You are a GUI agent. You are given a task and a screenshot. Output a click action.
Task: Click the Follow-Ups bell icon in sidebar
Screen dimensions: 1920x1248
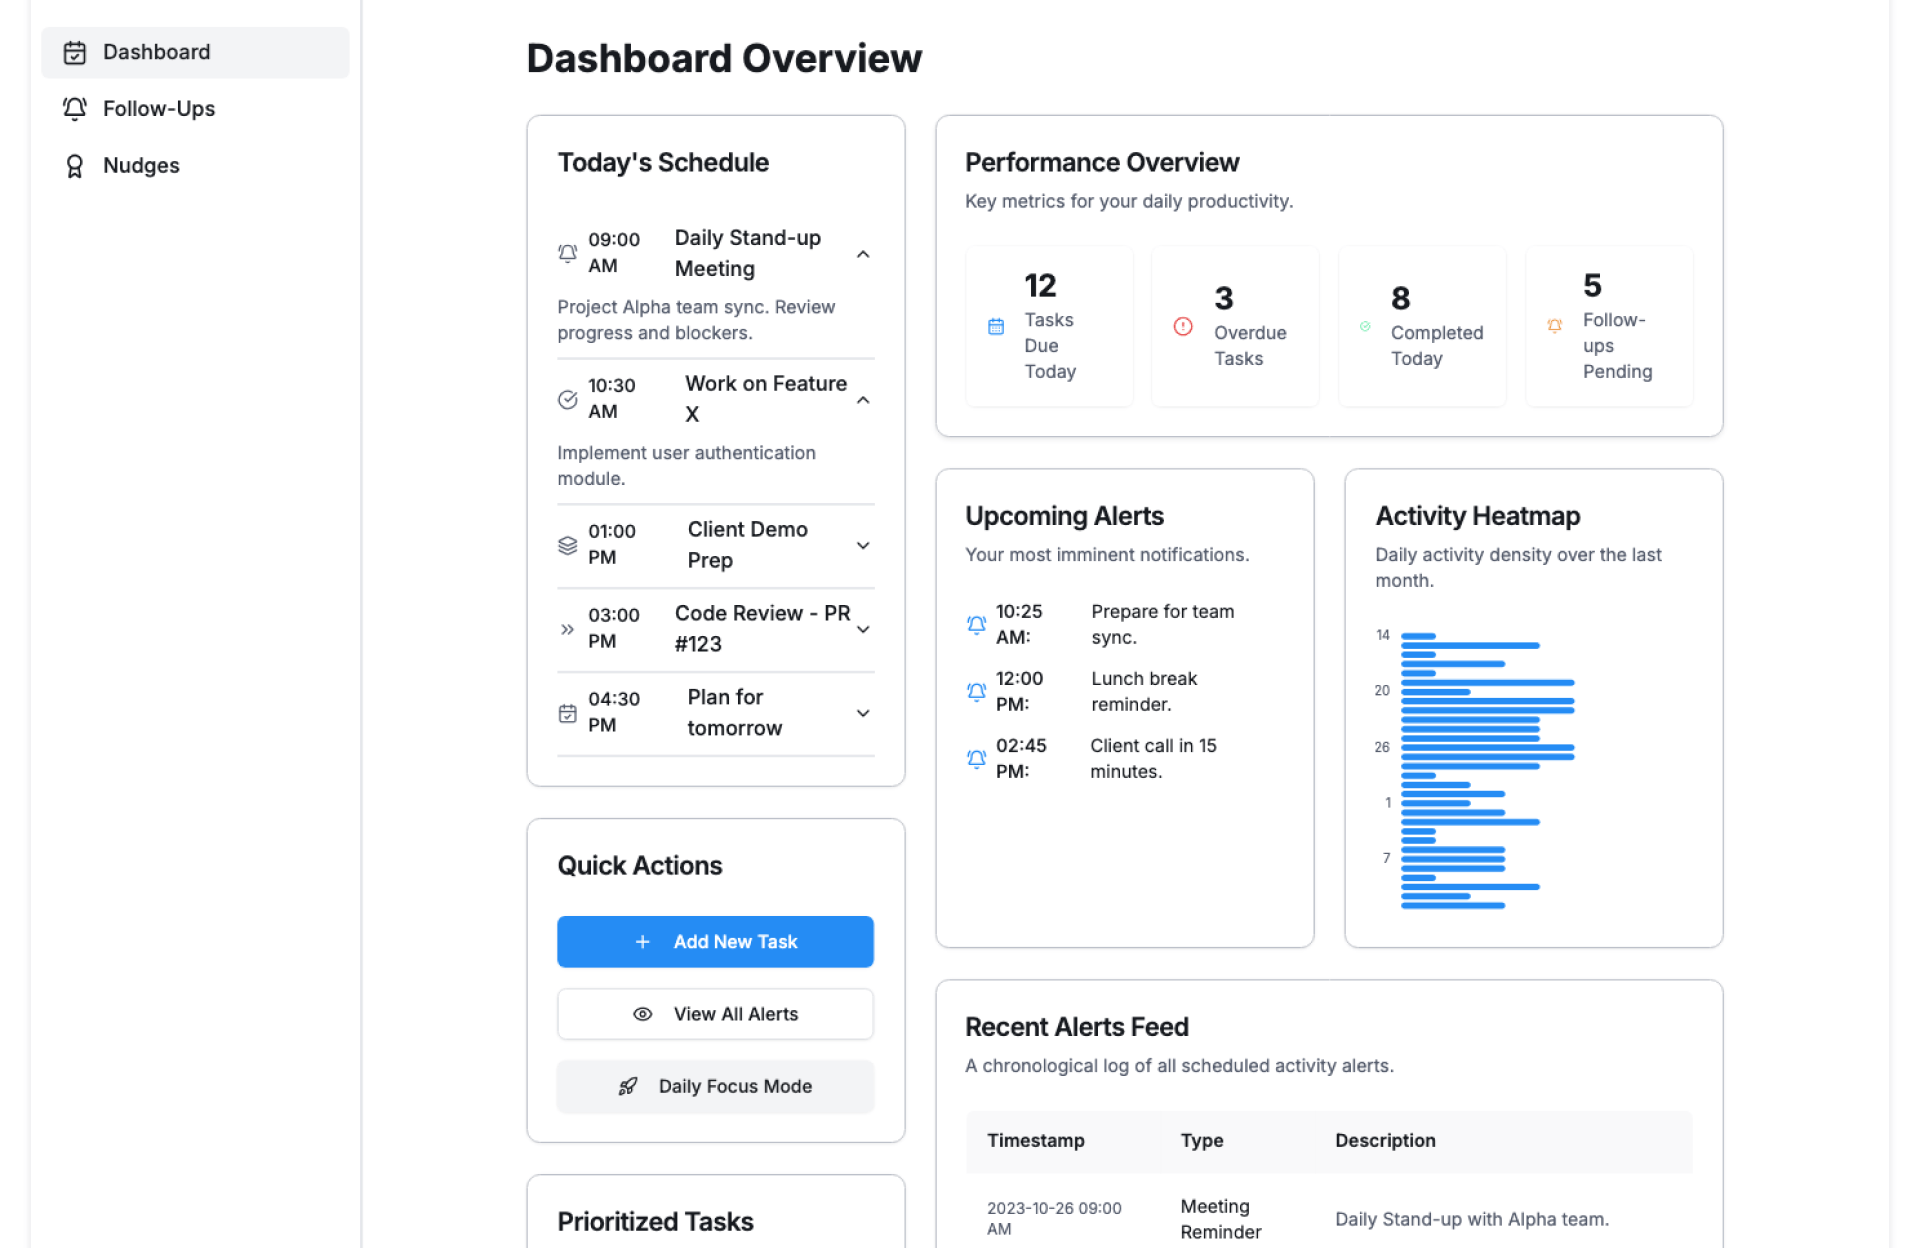pyautogui.click(x=75, y=109)
